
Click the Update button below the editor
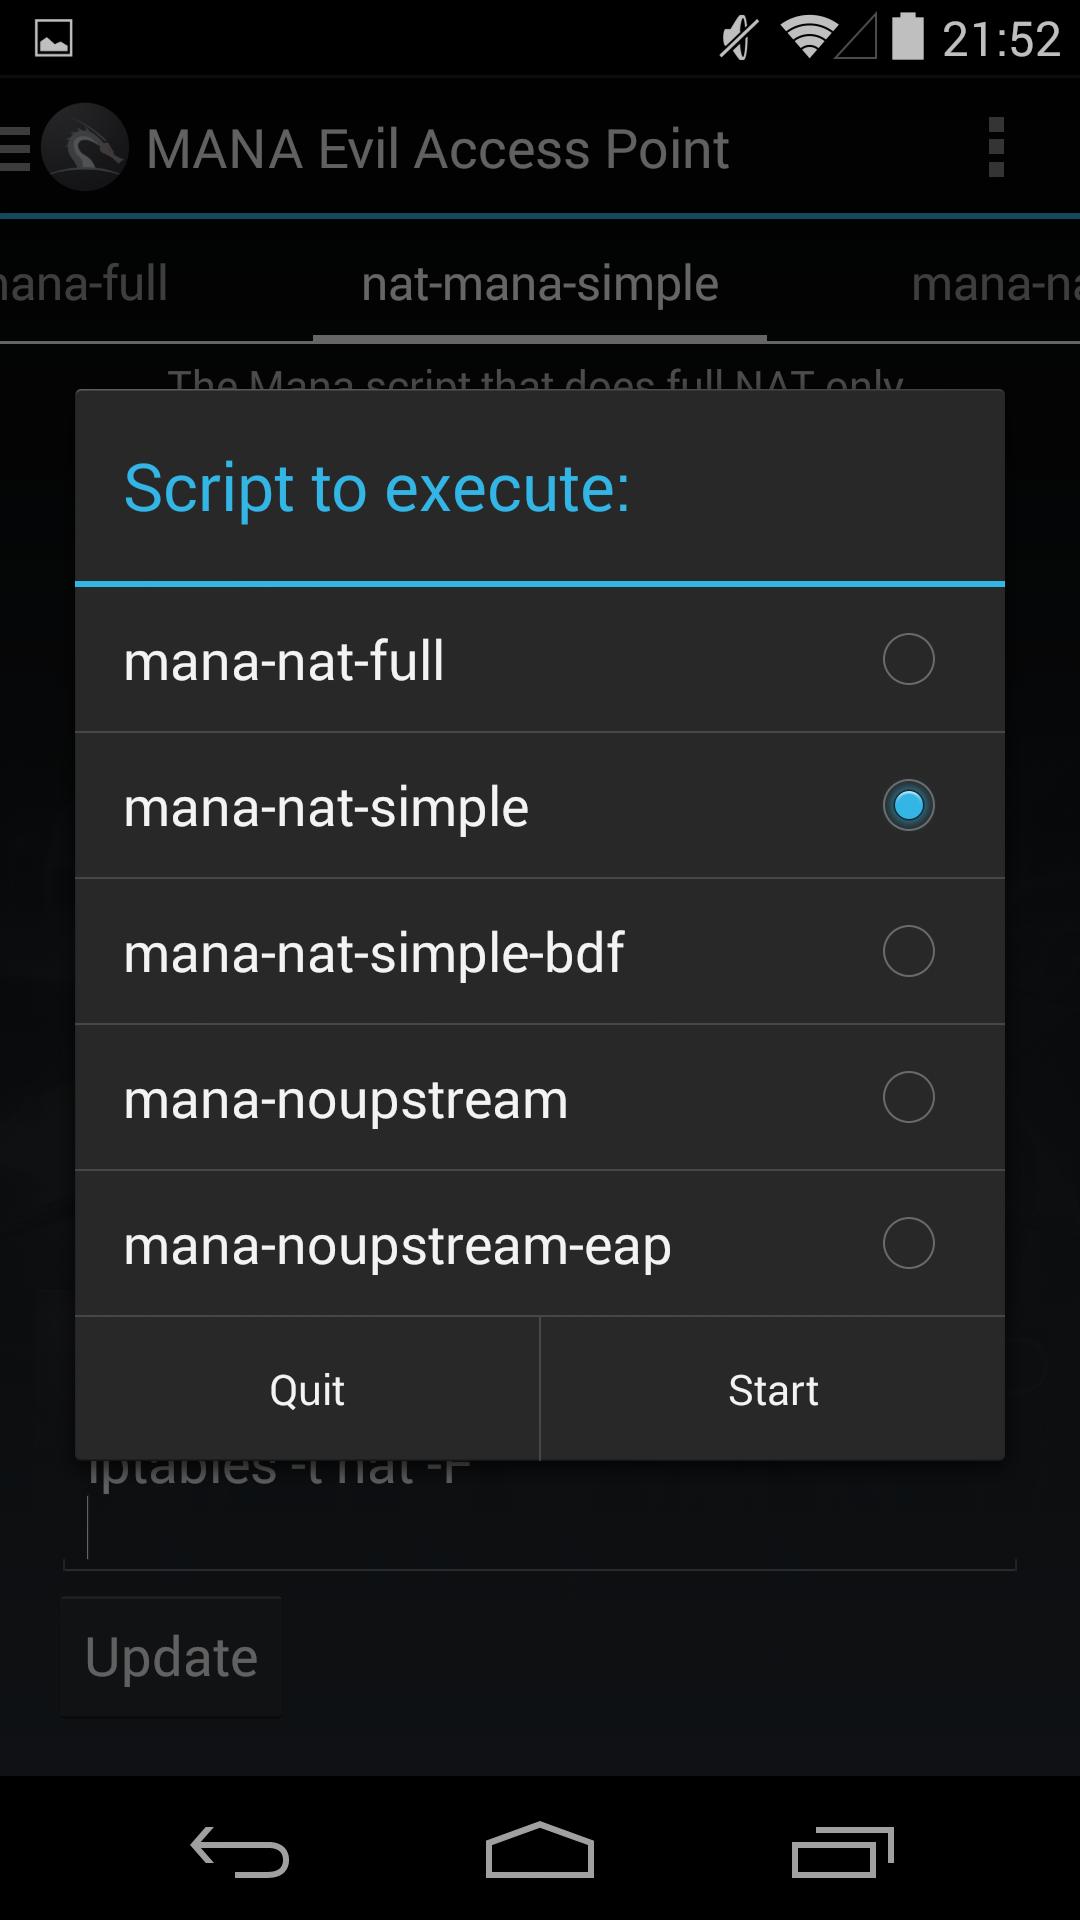click(x=171, y=1657)
